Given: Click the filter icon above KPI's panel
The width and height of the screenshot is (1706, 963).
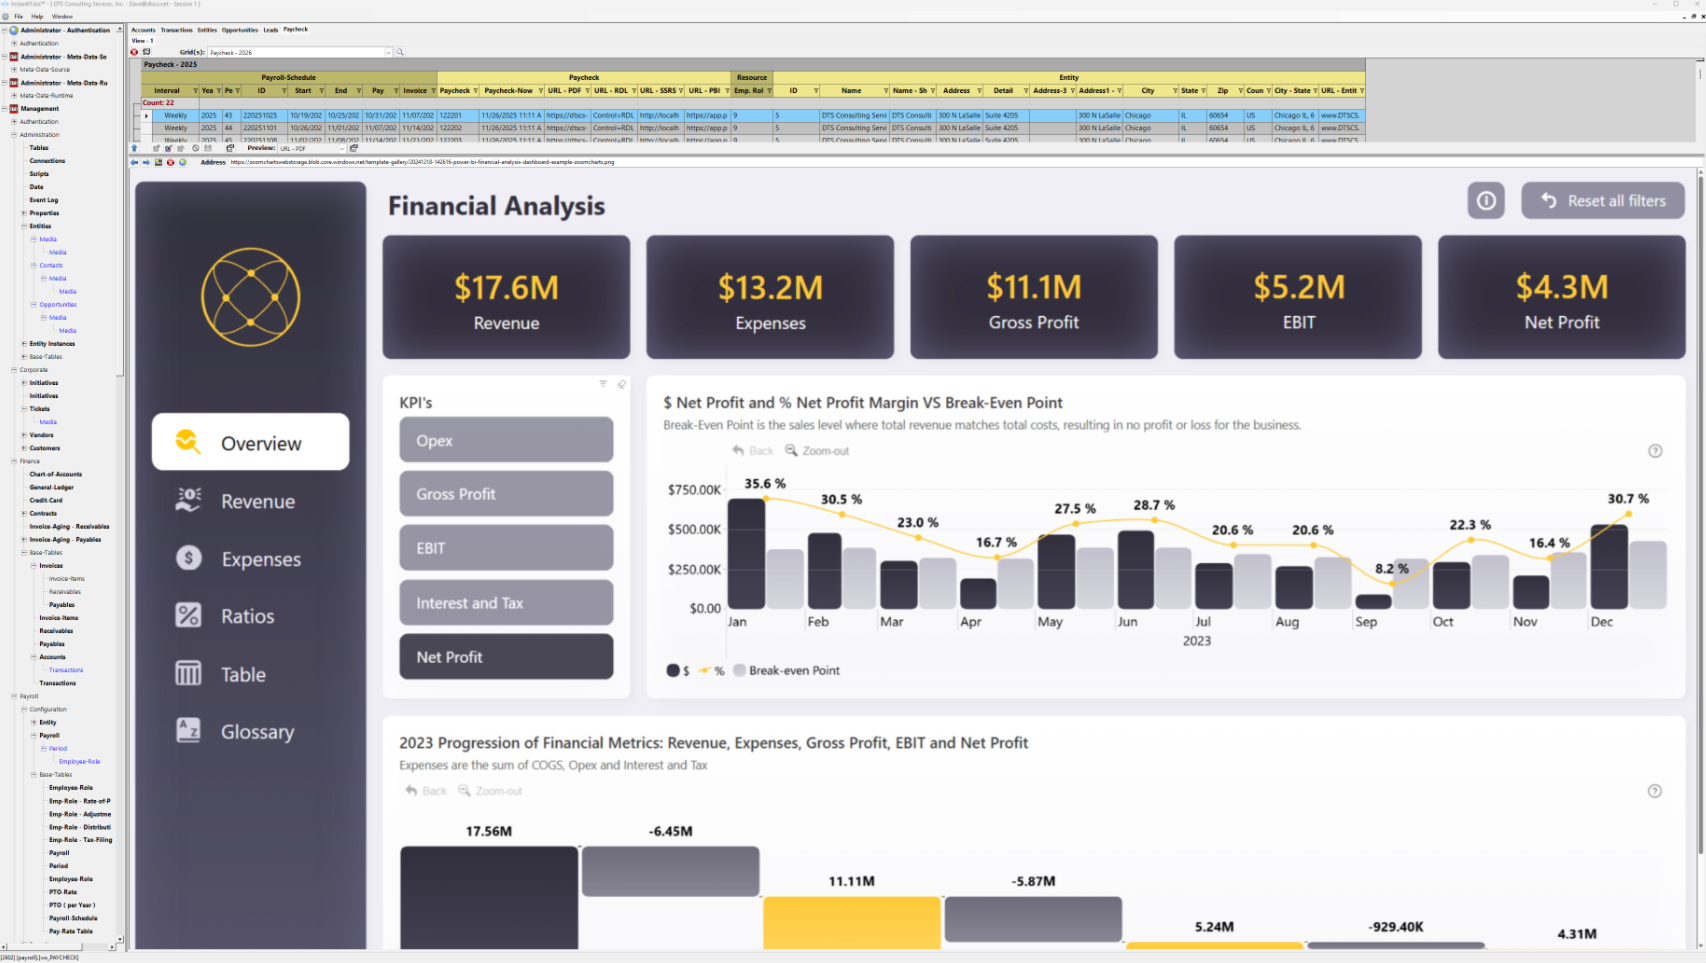Looking at the screenshot, I should [603, 384].
